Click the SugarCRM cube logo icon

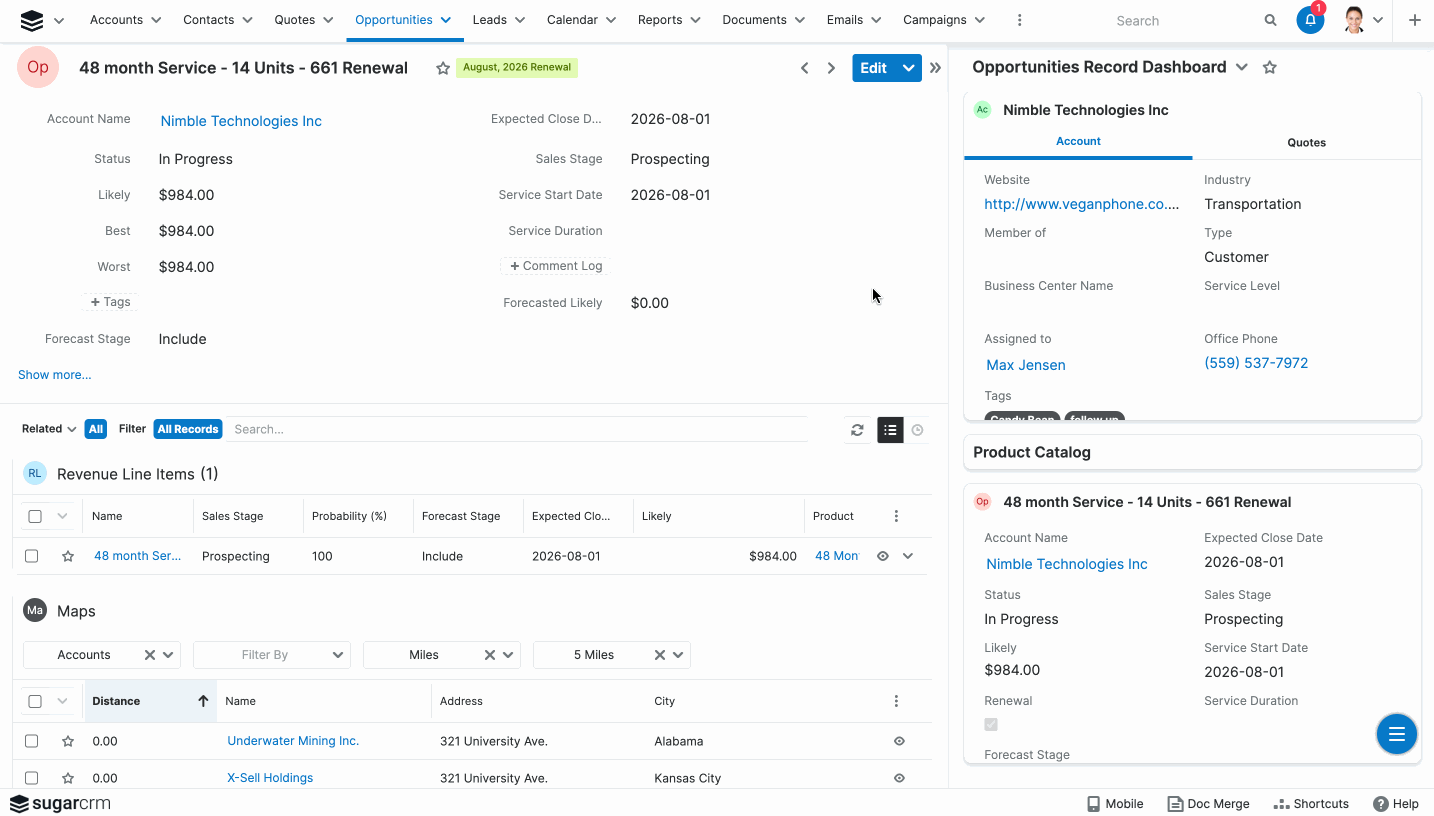(32, 20)
